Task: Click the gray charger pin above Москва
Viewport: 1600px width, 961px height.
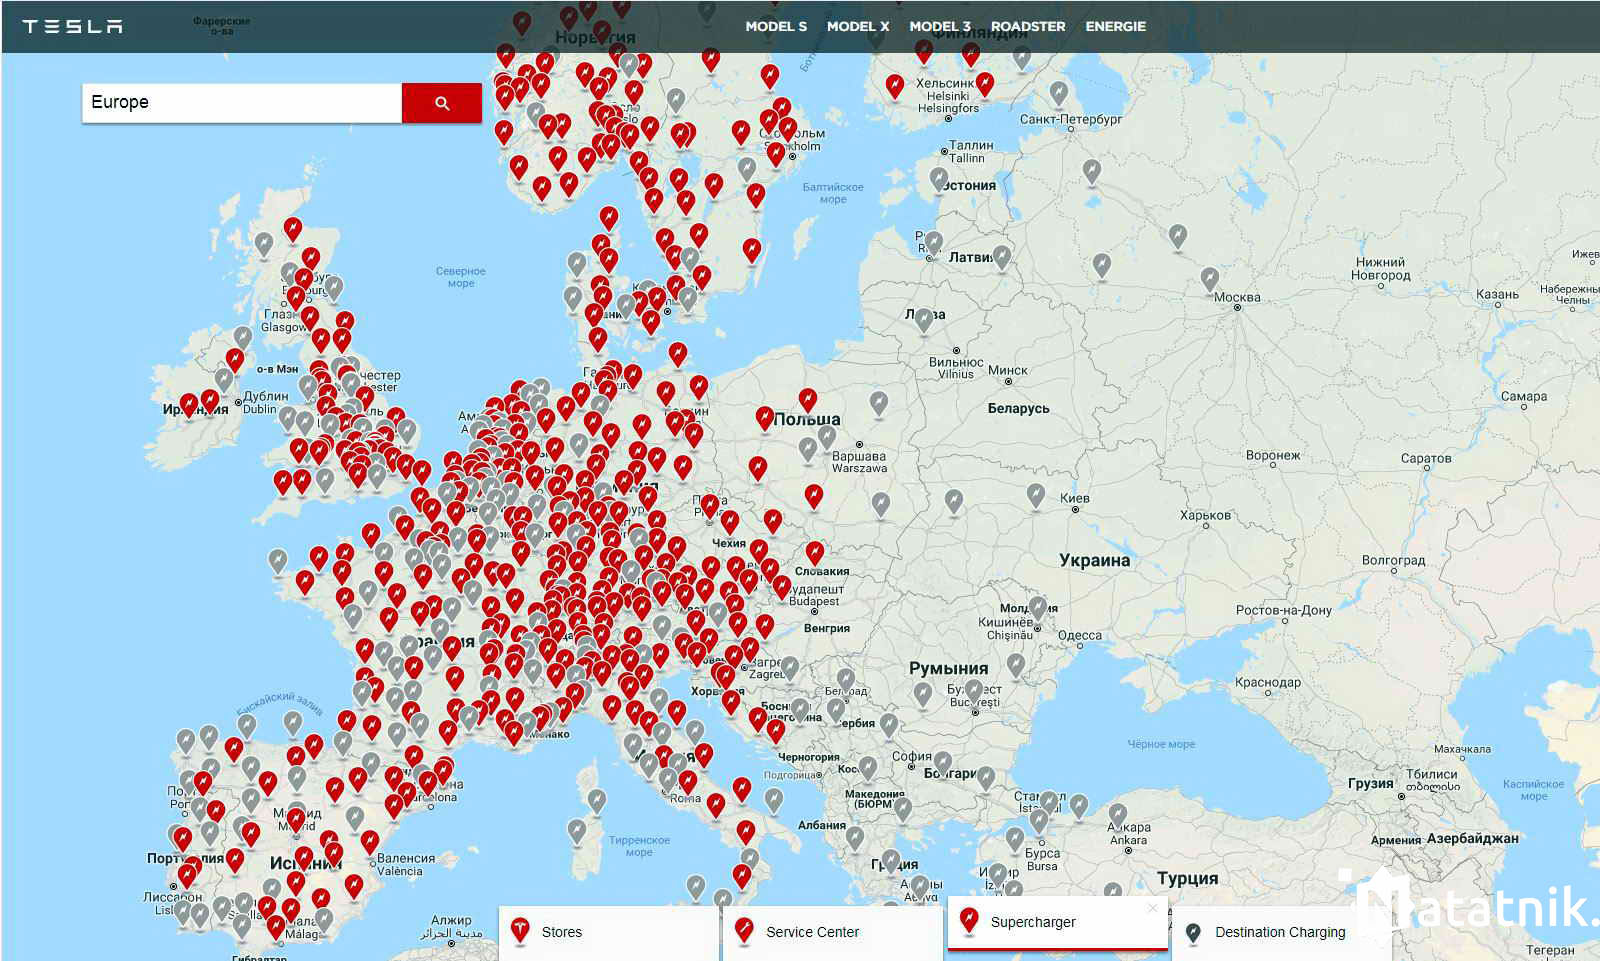Action: (x=1209, y=277)
